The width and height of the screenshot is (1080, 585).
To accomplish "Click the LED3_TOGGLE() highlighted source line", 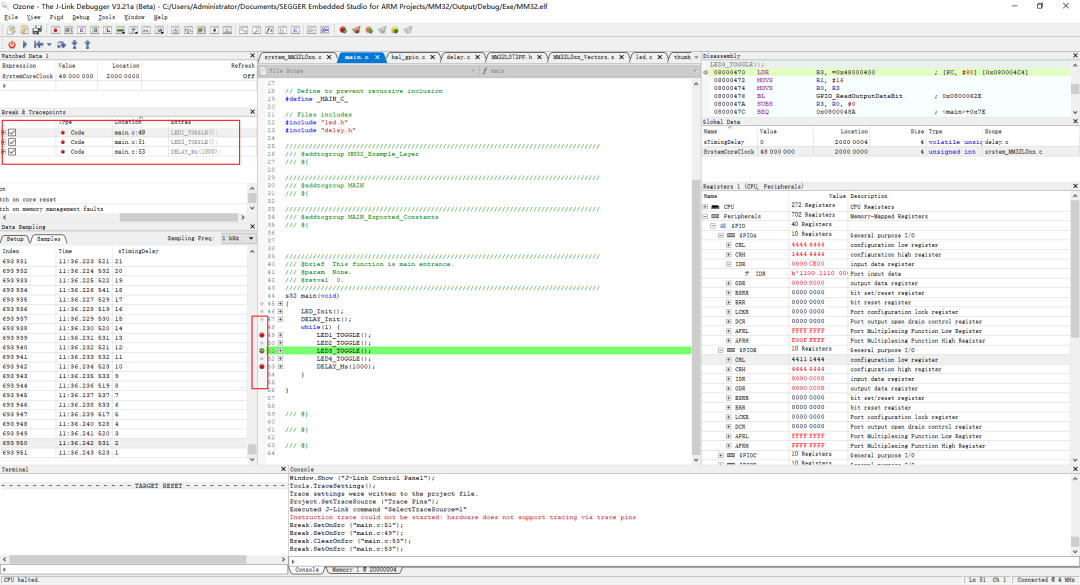I will pos(343,351).
